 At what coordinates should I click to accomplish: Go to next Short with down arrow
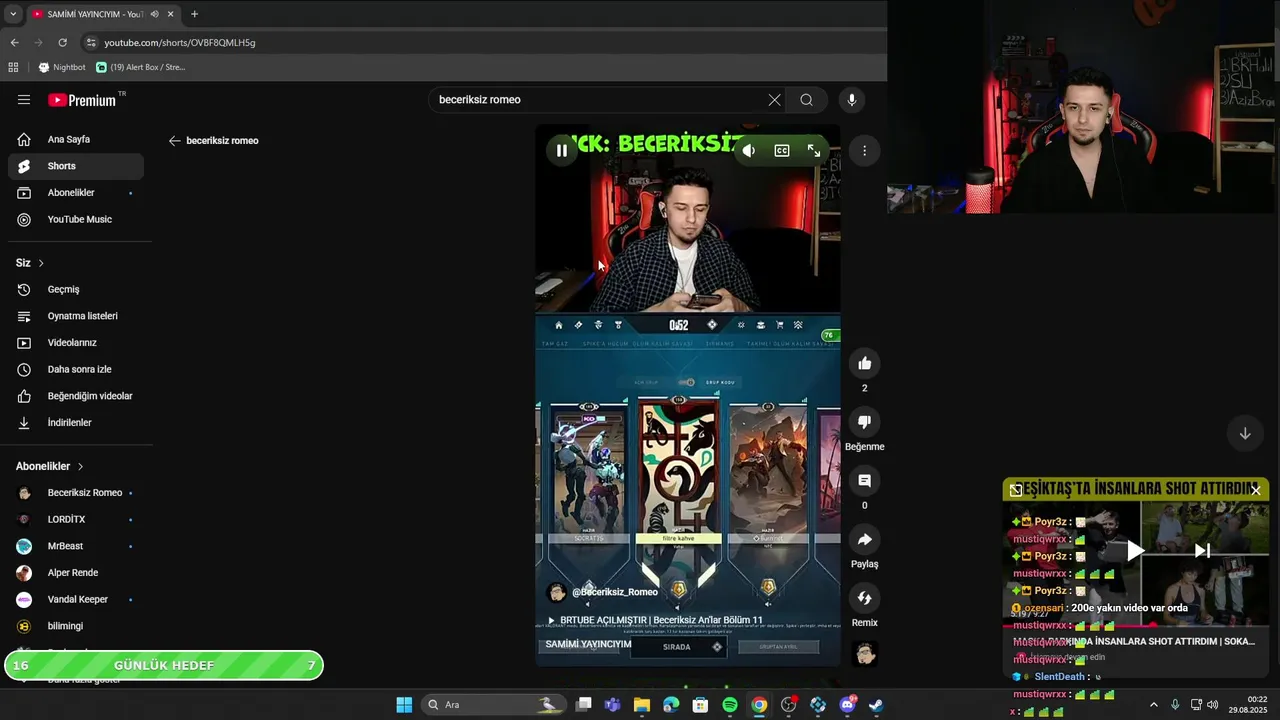pyautogui.click(x=1245, y=433)
